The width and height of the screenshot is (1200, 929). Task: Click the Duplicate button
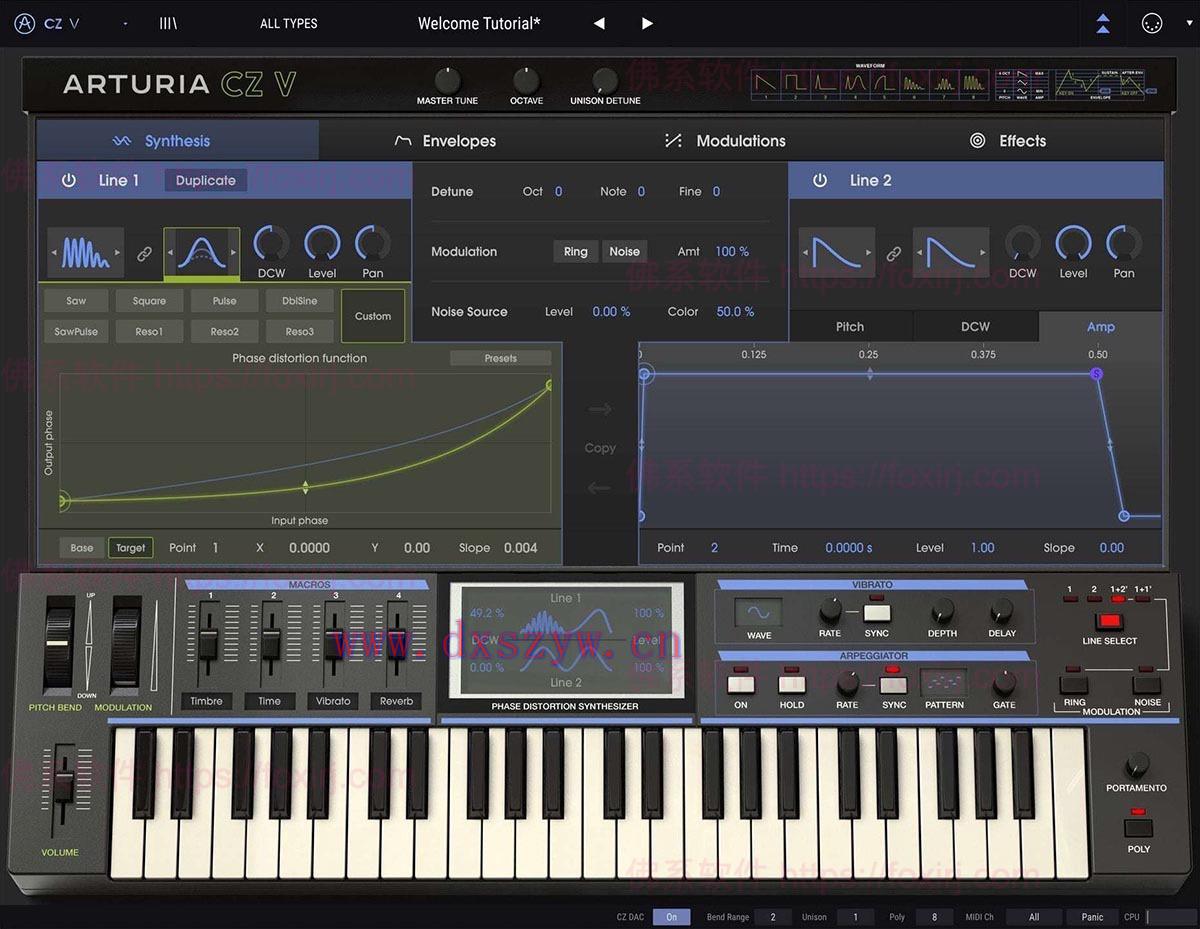[206, 181]
